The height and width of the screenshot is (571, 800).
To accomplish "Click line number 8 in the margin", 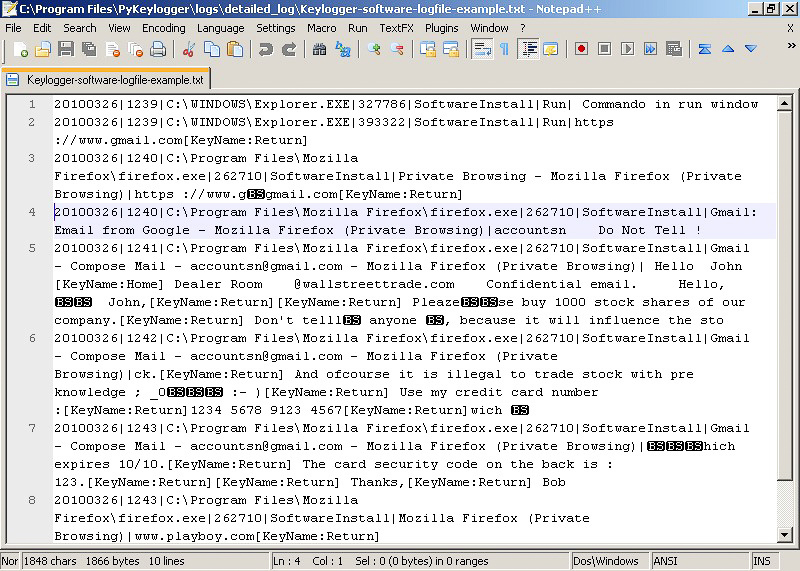I will pyautogui.click(x=32, y=500).
